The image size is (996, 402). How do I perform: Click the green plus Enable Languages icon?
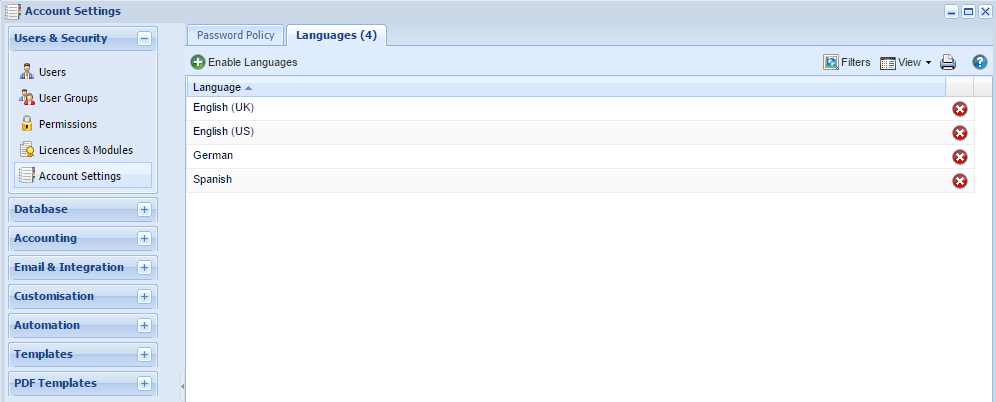click(x=198, y=62)
